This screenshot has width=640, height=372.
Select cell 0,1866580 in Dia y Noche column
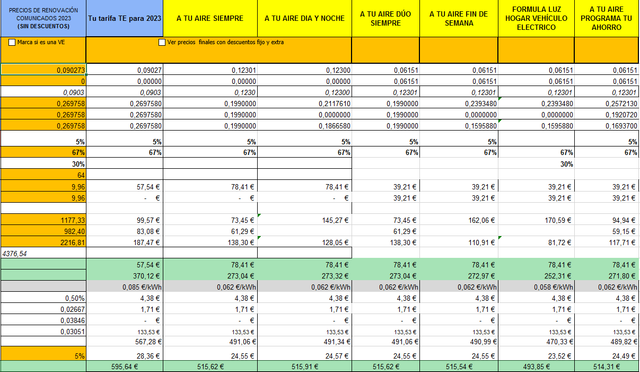coord(304,126)
